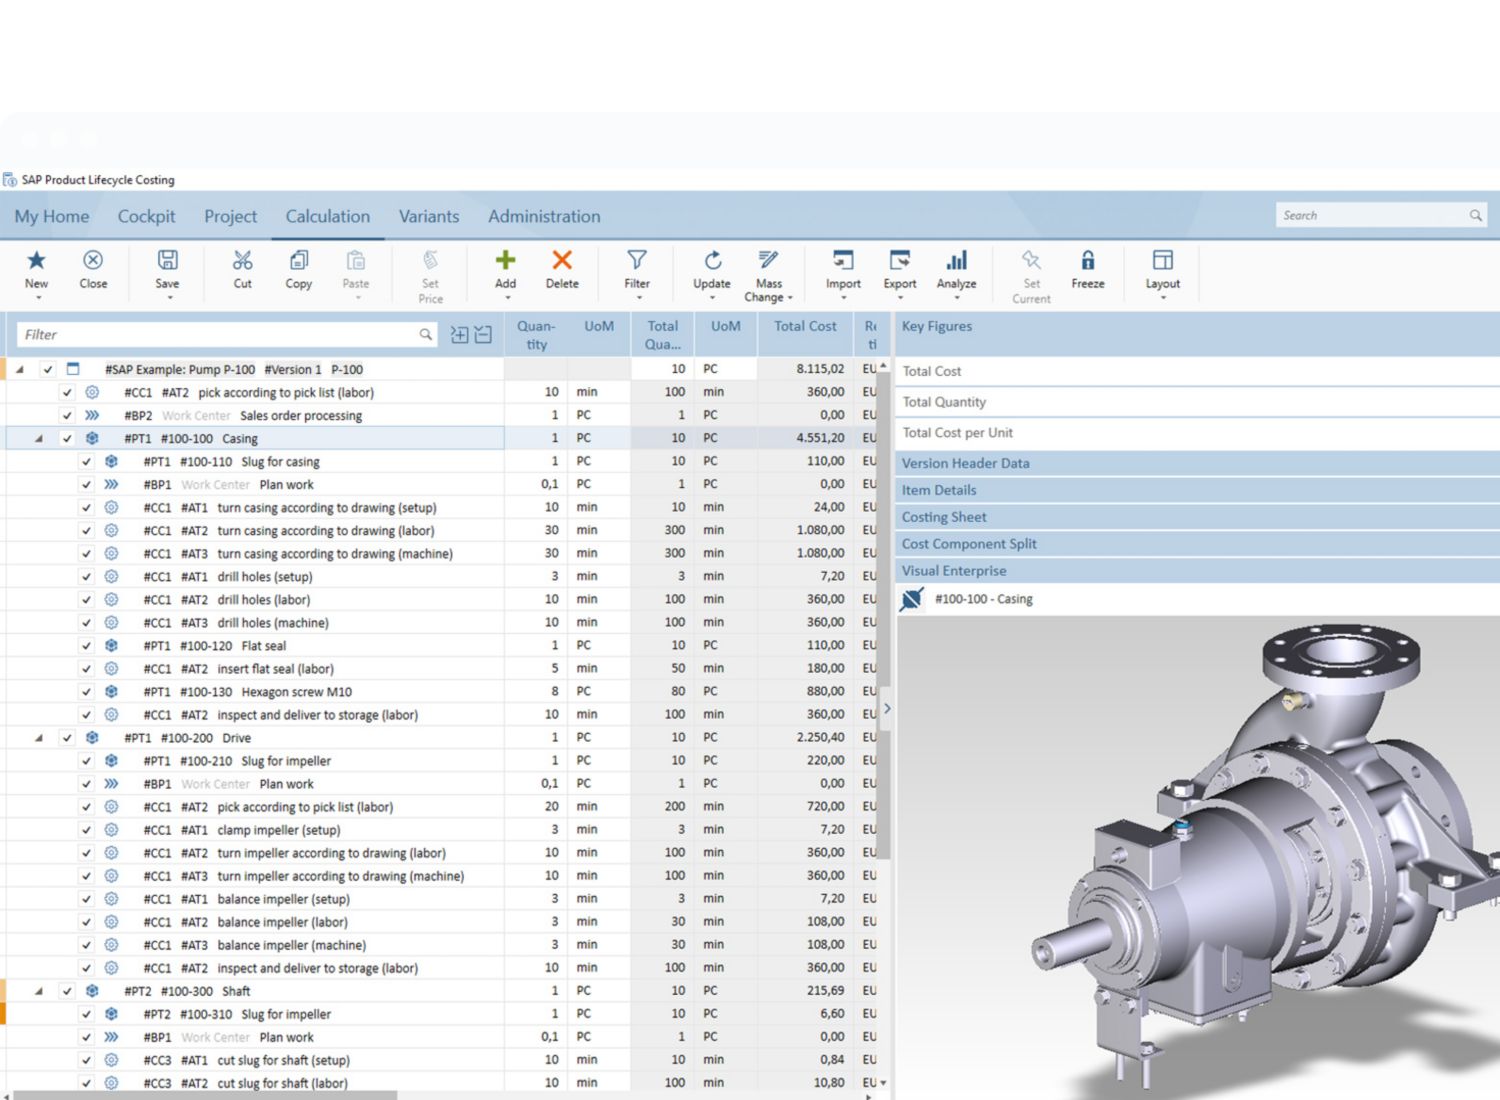Click the Import icon

point(843,261)
